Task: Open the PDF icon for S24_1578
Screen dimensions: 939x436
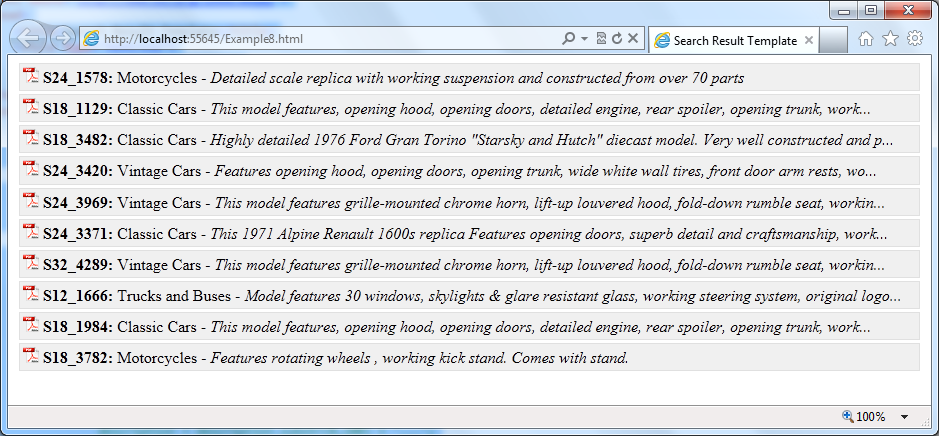Action: click(x=31, y=76)
